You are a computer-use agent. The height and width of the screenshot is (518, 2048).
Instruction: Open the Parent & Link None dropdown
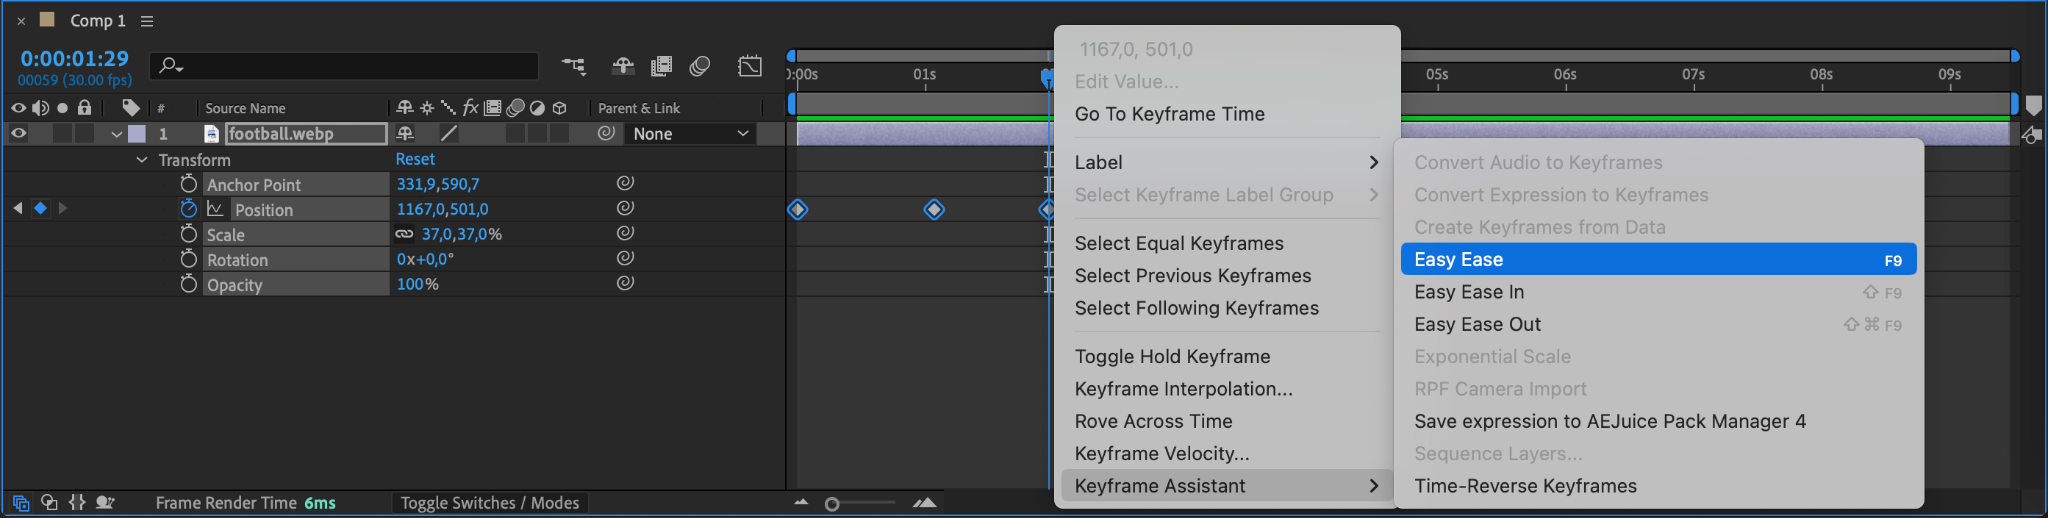click(690, 134)
